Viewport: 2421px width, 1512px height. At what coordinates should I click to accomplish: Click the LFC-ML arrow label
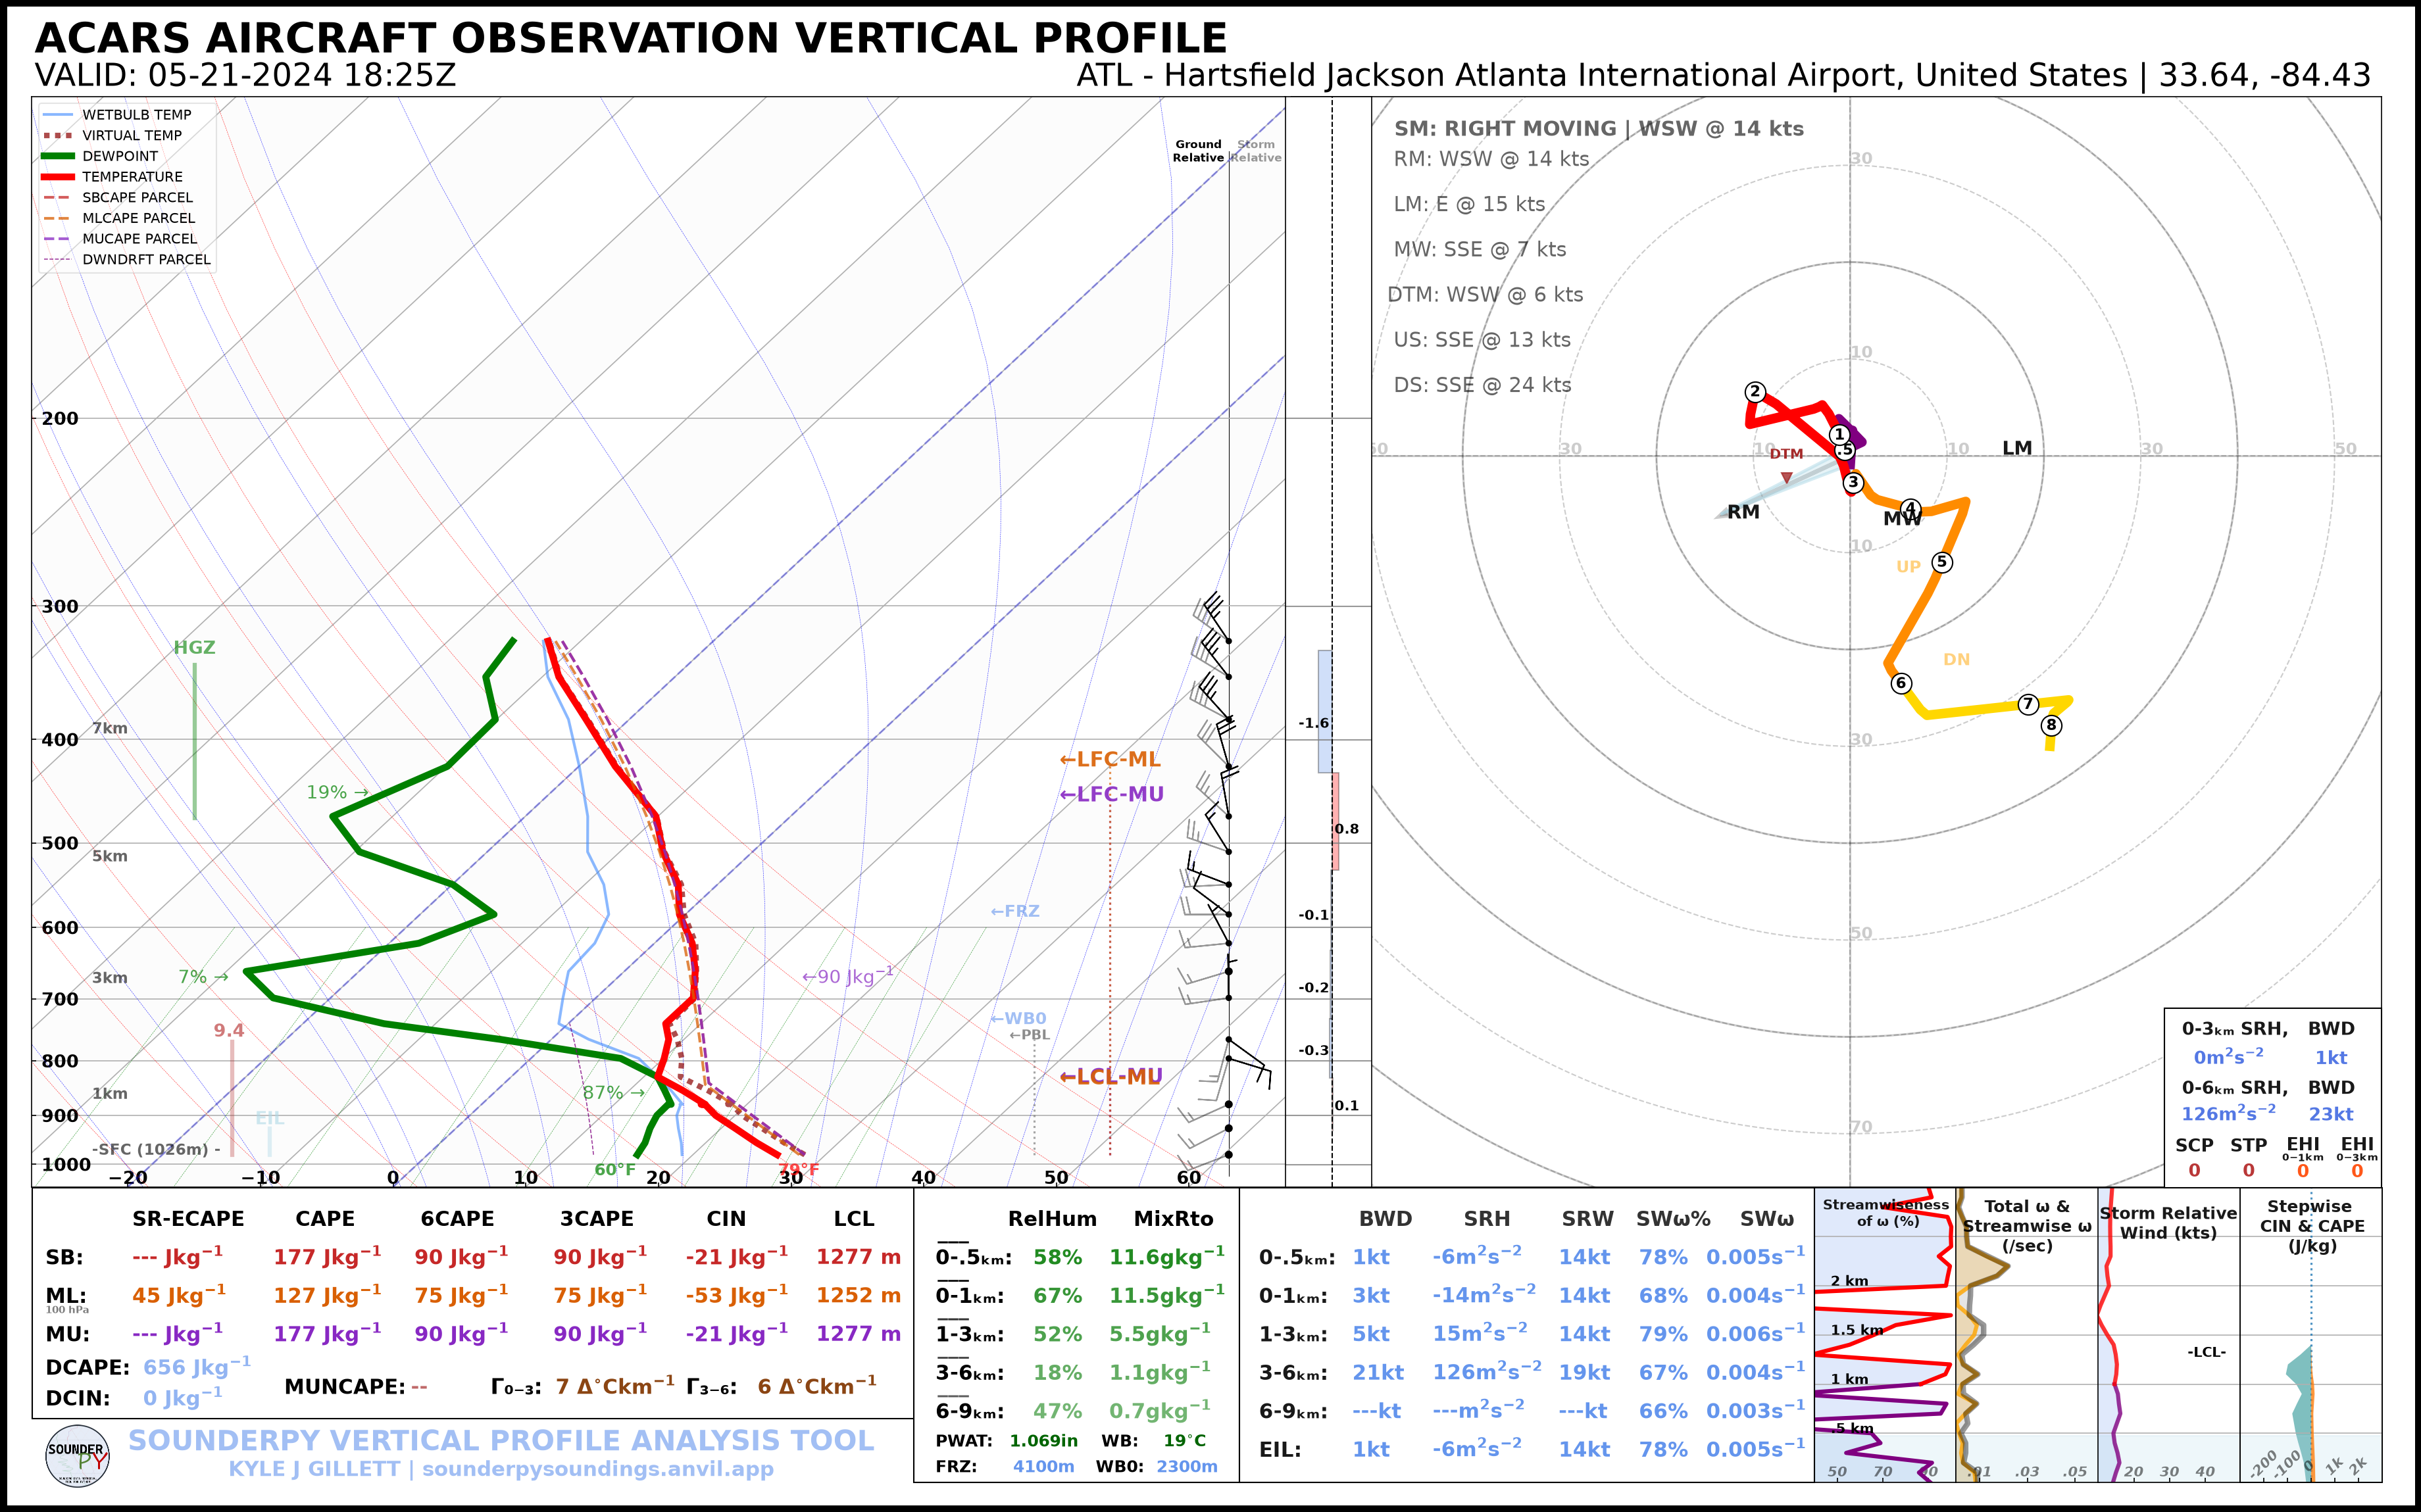pyautogui.click(x=1110, y=759)
